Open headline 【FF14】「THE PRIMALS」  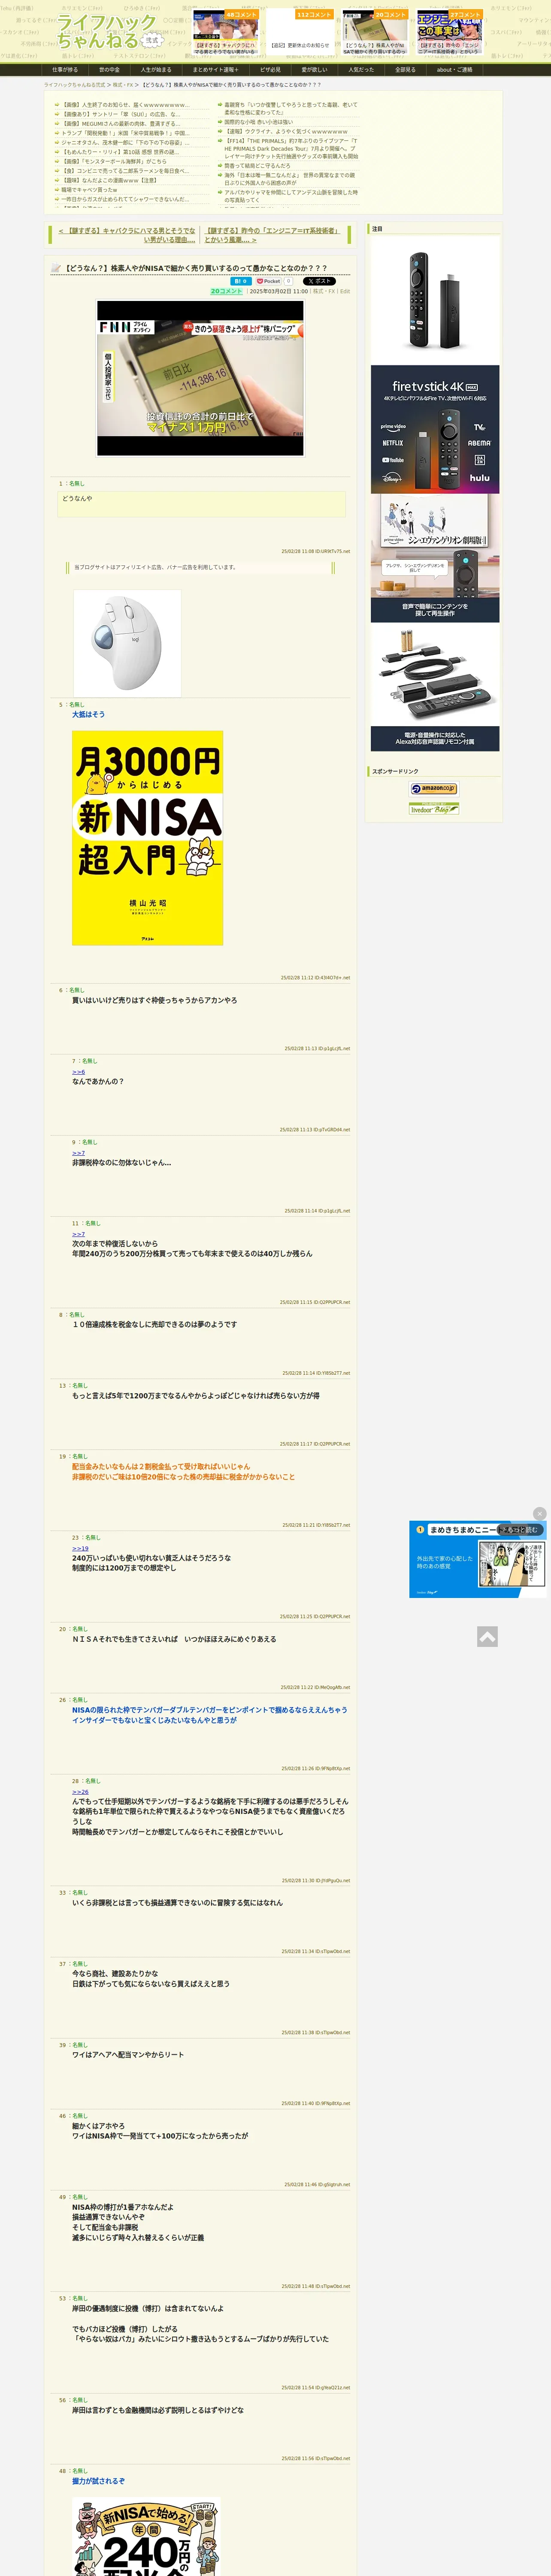point(291,148)
